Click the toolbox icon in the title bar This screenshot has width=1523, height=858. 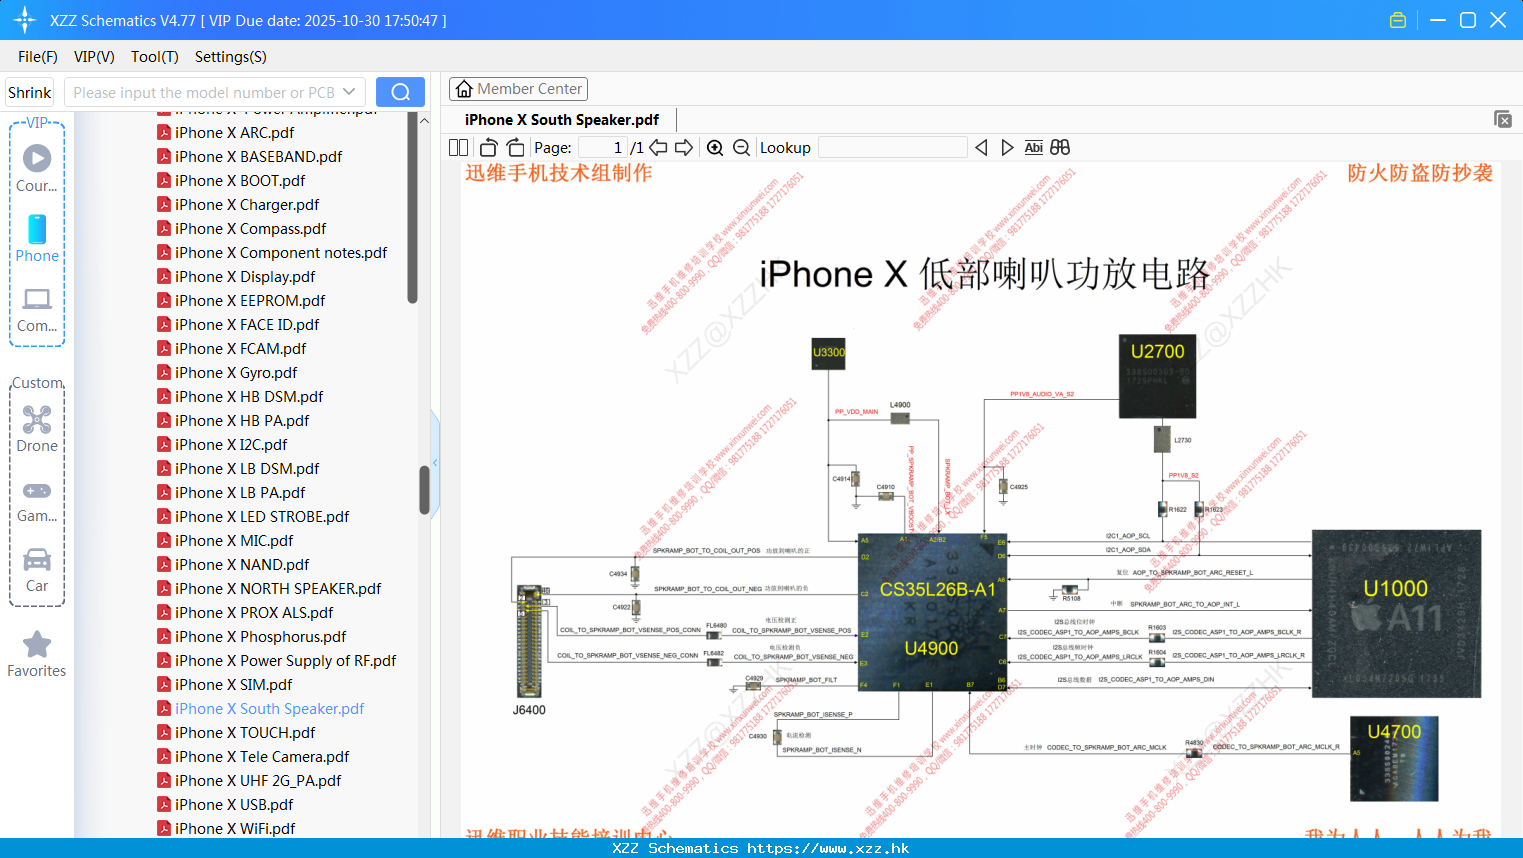tap(1398, 20)
